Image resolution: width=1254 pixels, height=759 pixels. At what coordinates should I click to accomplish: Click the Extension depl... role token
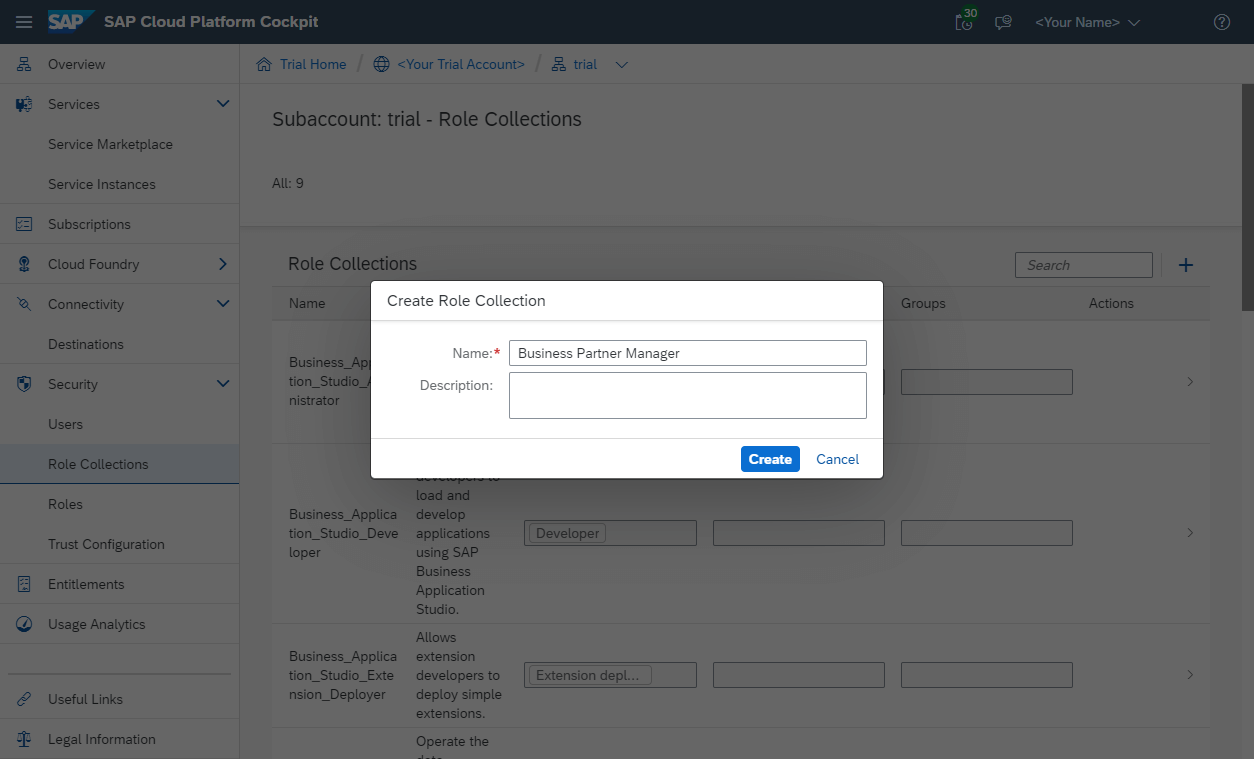[590, 675]
